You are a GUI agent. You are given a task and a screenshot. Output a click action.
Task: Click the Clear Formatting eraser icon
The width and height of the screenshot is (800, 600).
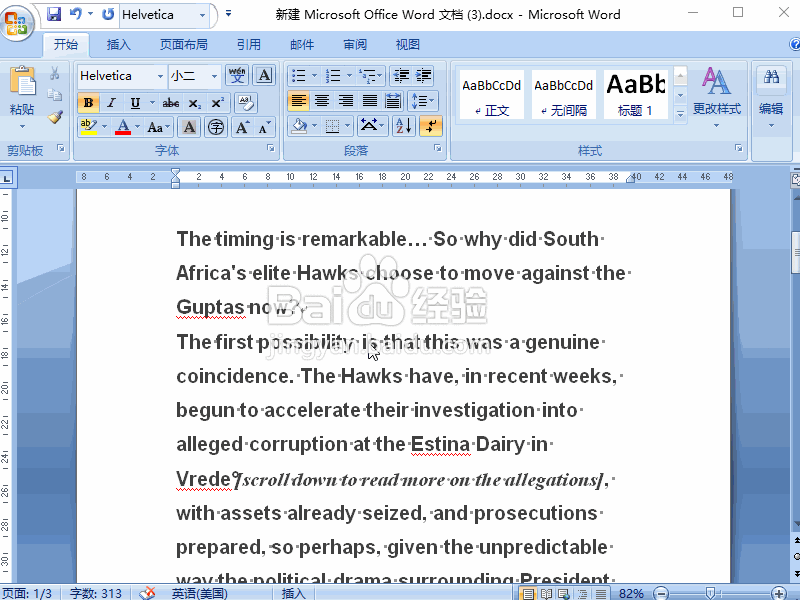246,103
